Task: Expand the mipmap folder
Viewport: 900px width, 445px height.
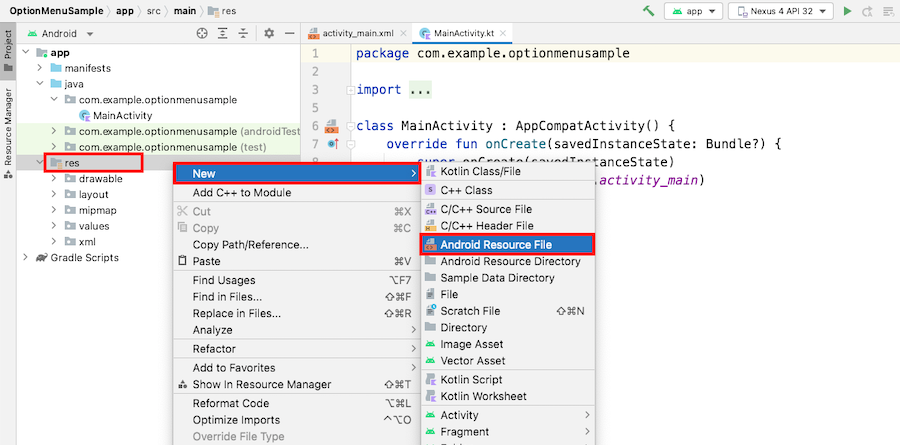Action: tap(53, 210)
